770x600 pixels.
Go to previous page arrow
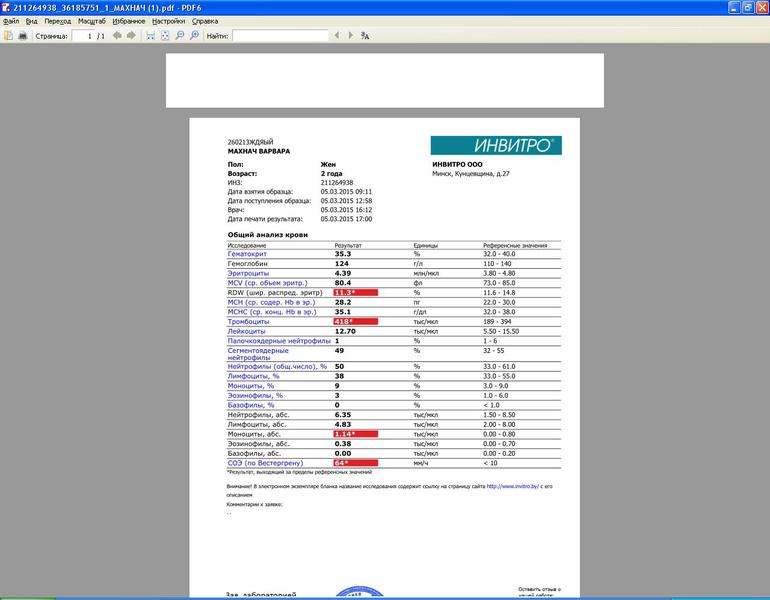pyautogui.click(x=117, y=36)
